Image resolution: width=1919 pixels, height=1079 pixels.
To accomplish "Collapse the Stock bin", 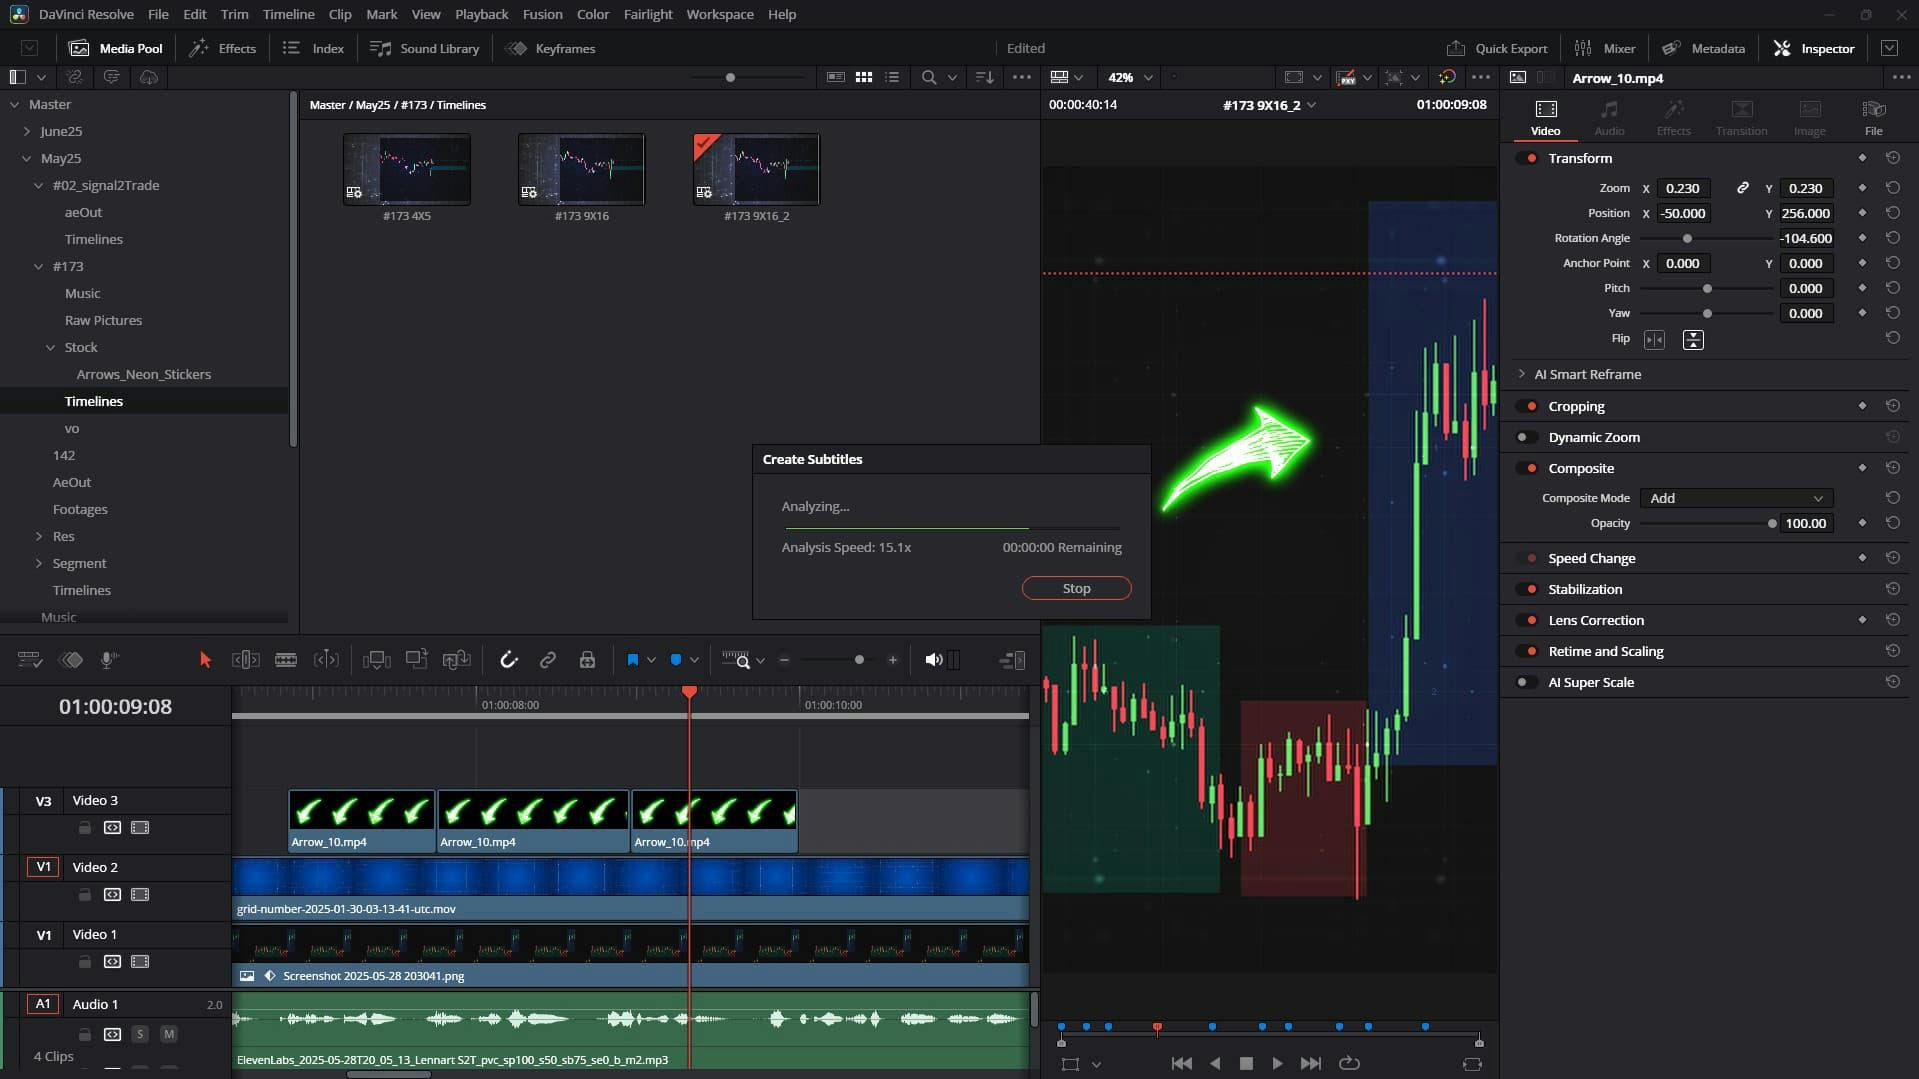I will (51, 347).
